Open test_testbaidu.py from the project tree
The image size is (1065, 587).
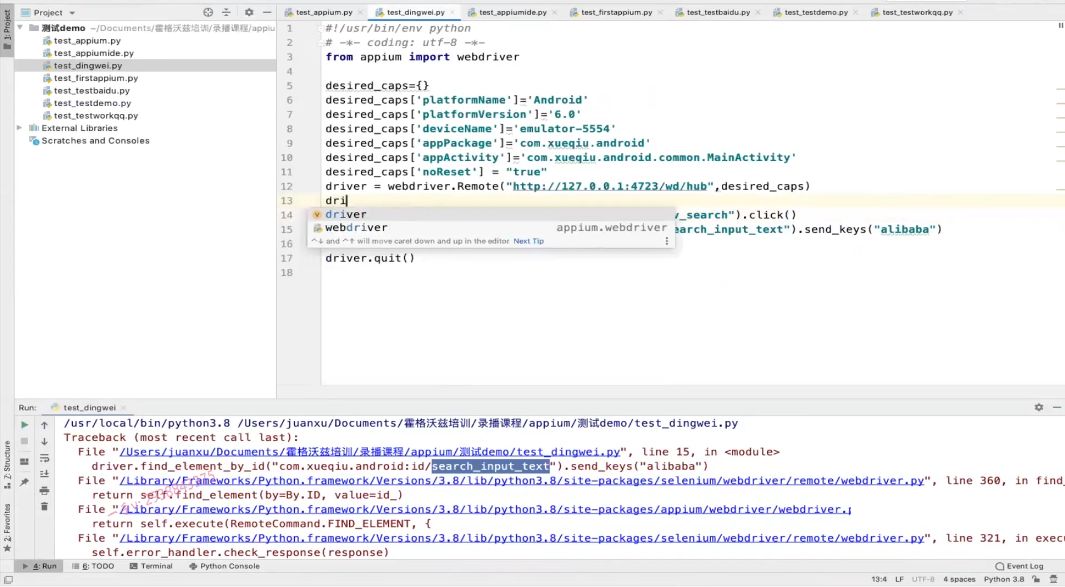[x=91, y=91]
